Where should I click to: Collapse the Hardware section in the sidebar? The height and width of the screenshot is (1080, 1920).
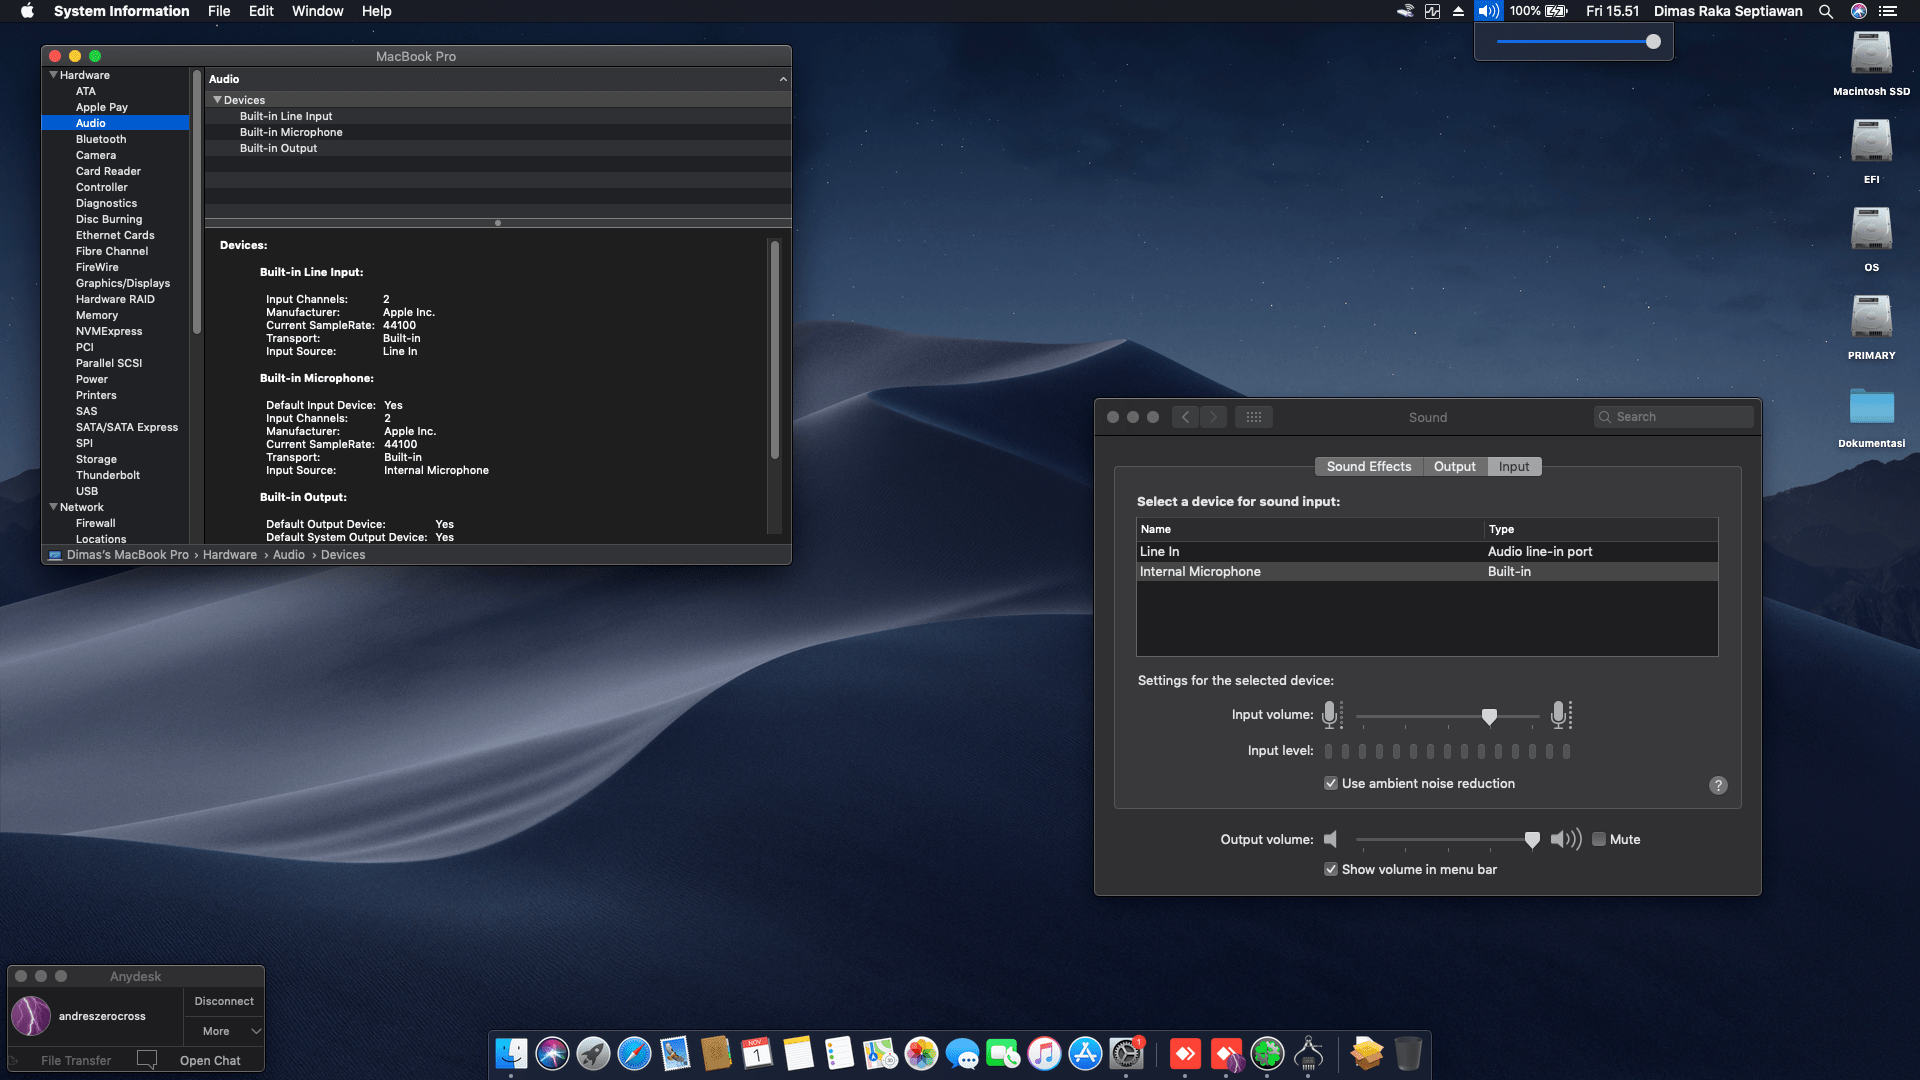55,74
